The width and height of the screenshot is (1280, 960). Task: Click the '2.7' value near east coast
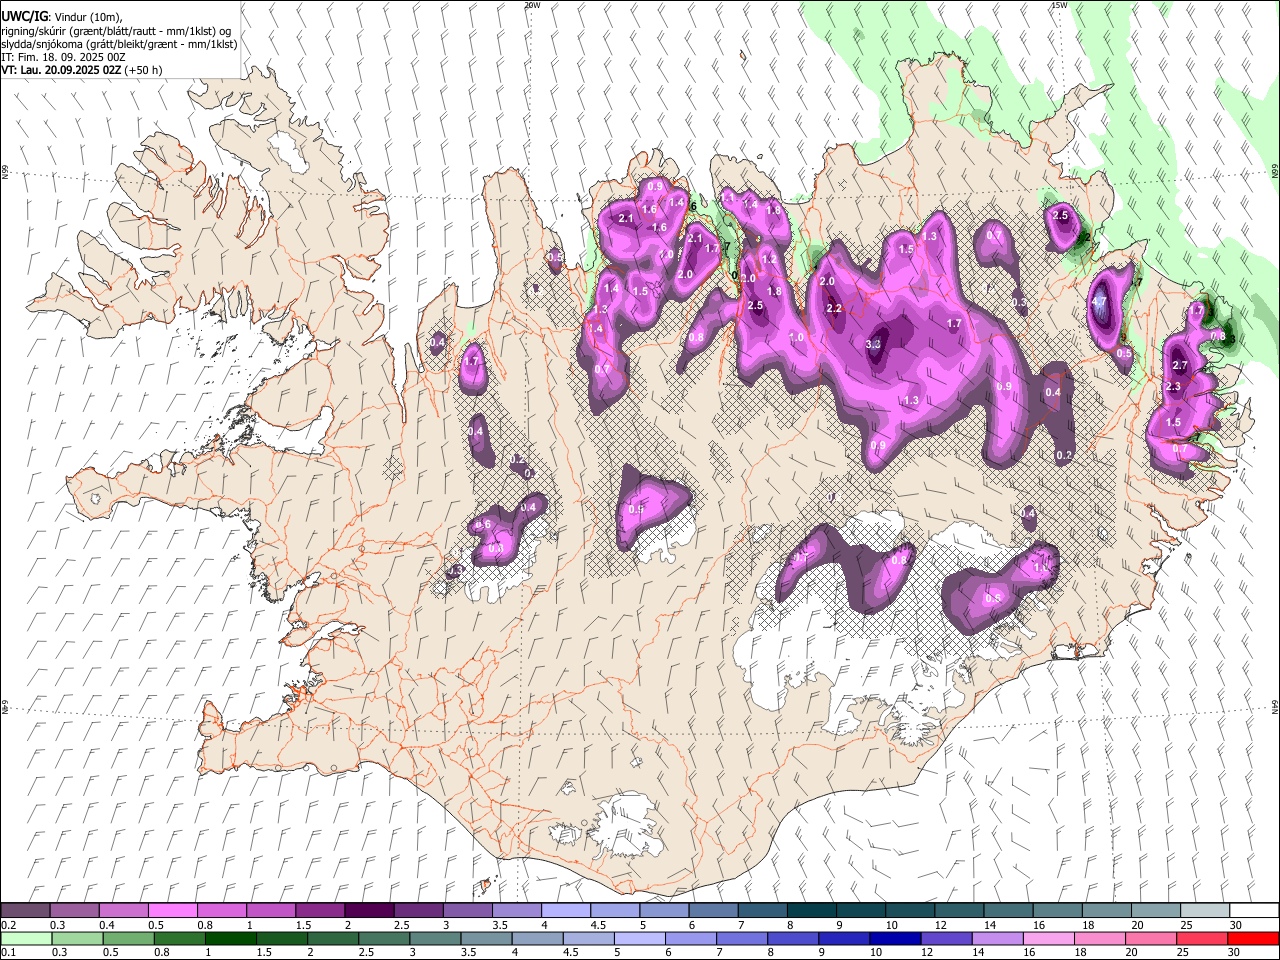1180,365
